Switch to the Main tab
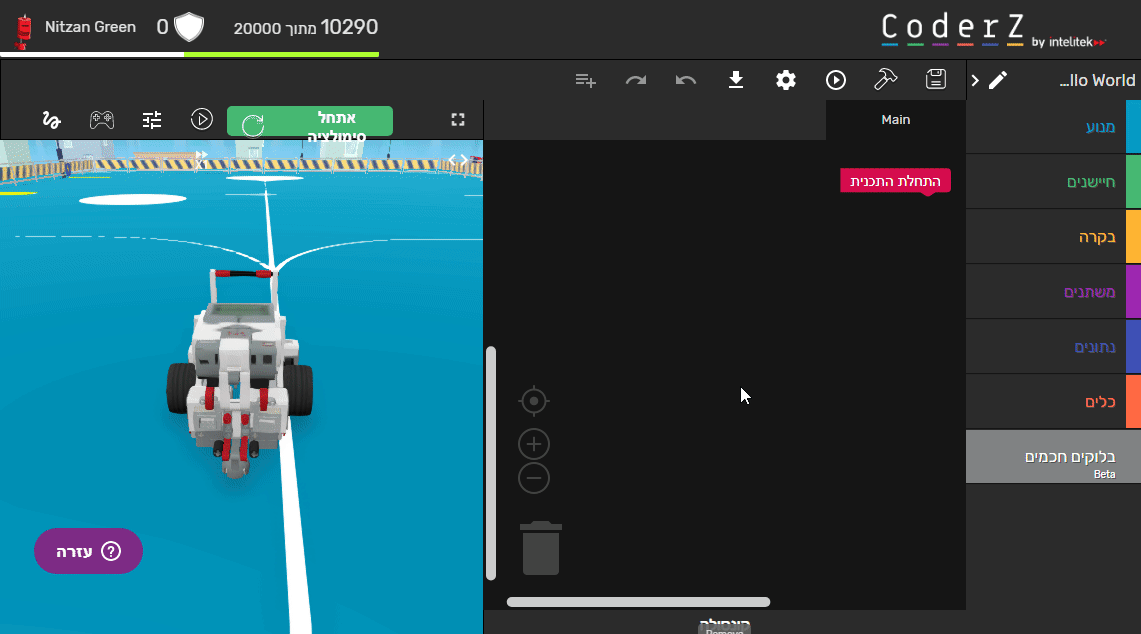Screen dimensions: 1141x634 point(895,120)
